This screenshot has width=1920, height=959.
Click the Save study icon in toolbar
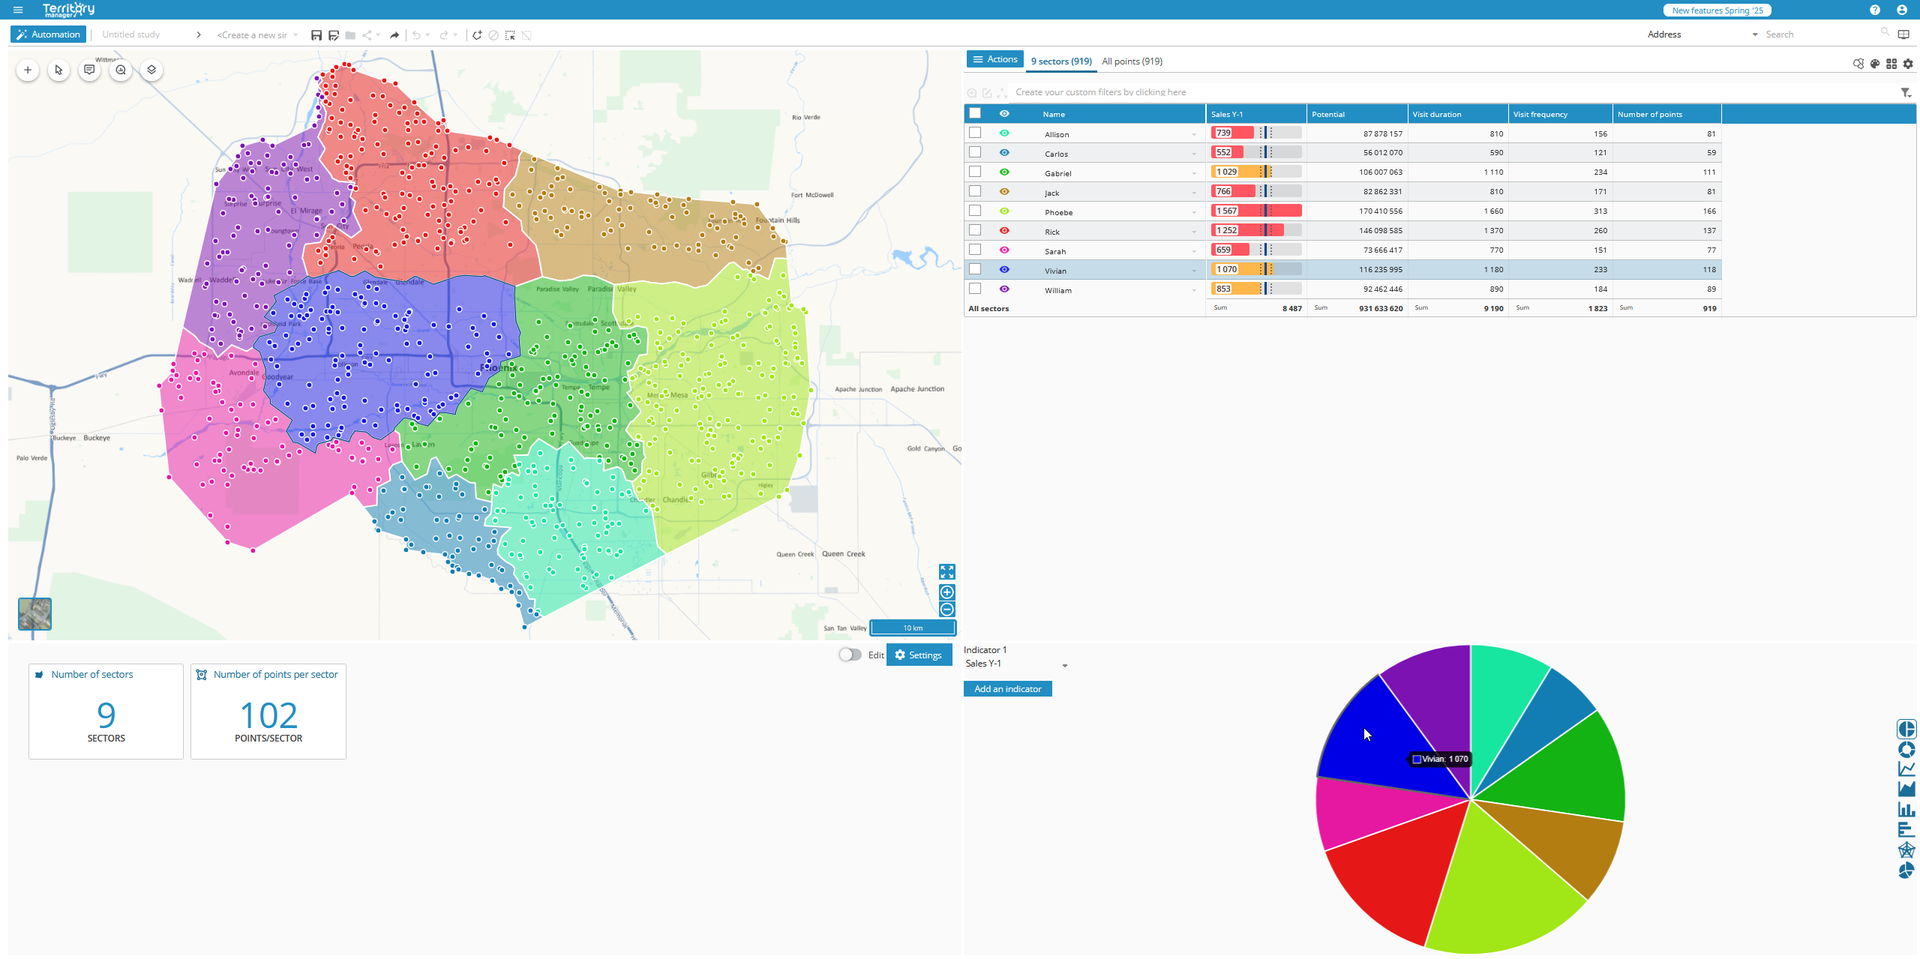(x=316, y=35)
